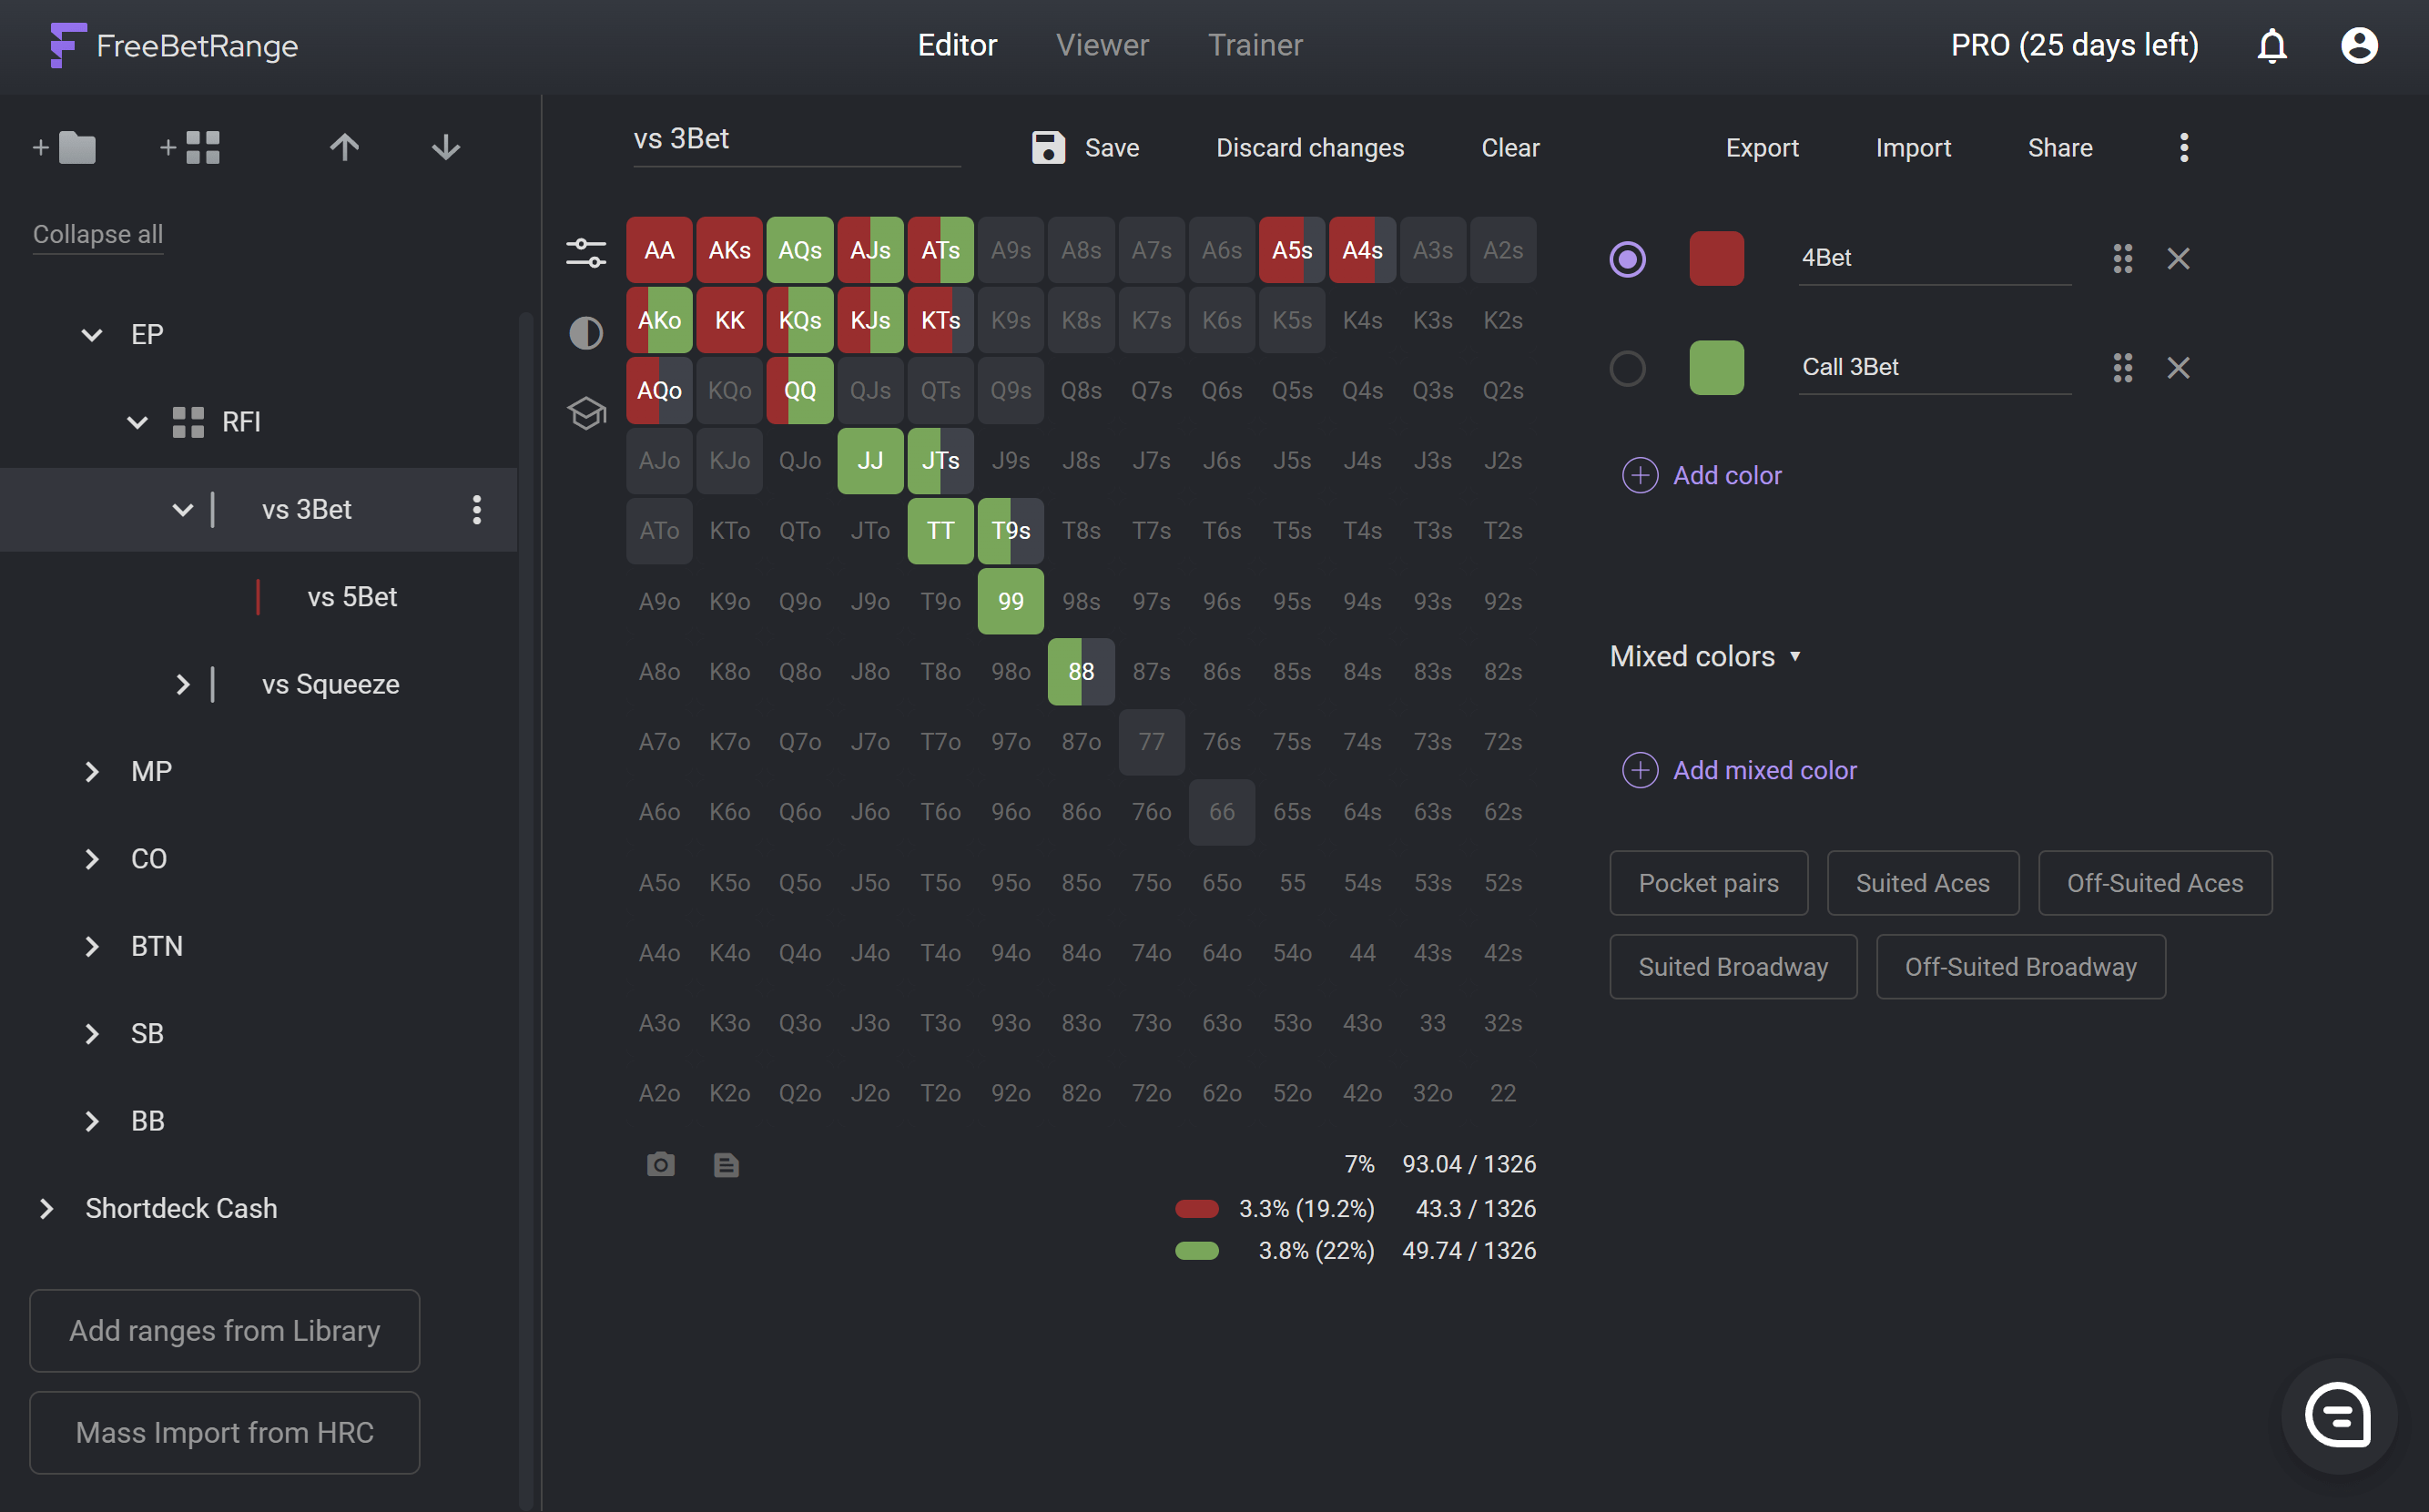This screenshot has height=1512, width=2429.
Task: Click the Save floppy disk icon
Action: coord(1048,148)
